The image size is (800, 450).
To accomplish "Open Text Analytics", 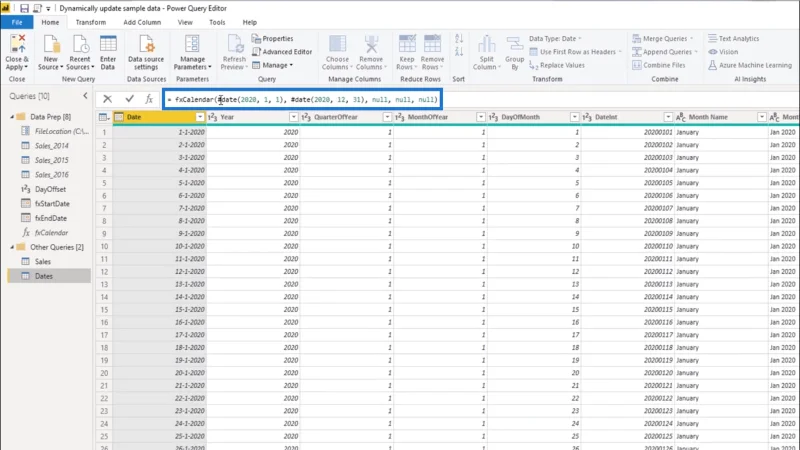I will [733, 38].
